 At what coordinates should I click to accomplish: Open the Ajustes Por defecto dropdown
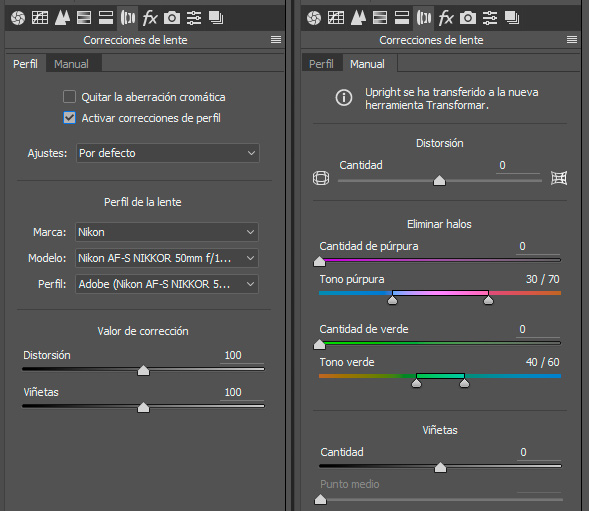[x=168, y=153]
